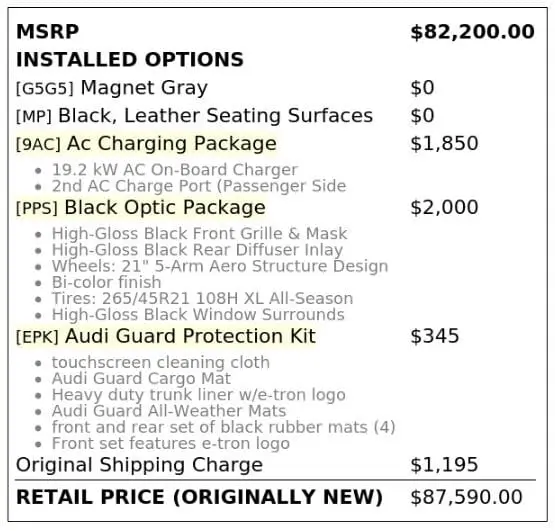Viewport: 555px width, 531px height.
Task: Select the [G5G5] Magnet Gray option
Action: click(112, 88)
